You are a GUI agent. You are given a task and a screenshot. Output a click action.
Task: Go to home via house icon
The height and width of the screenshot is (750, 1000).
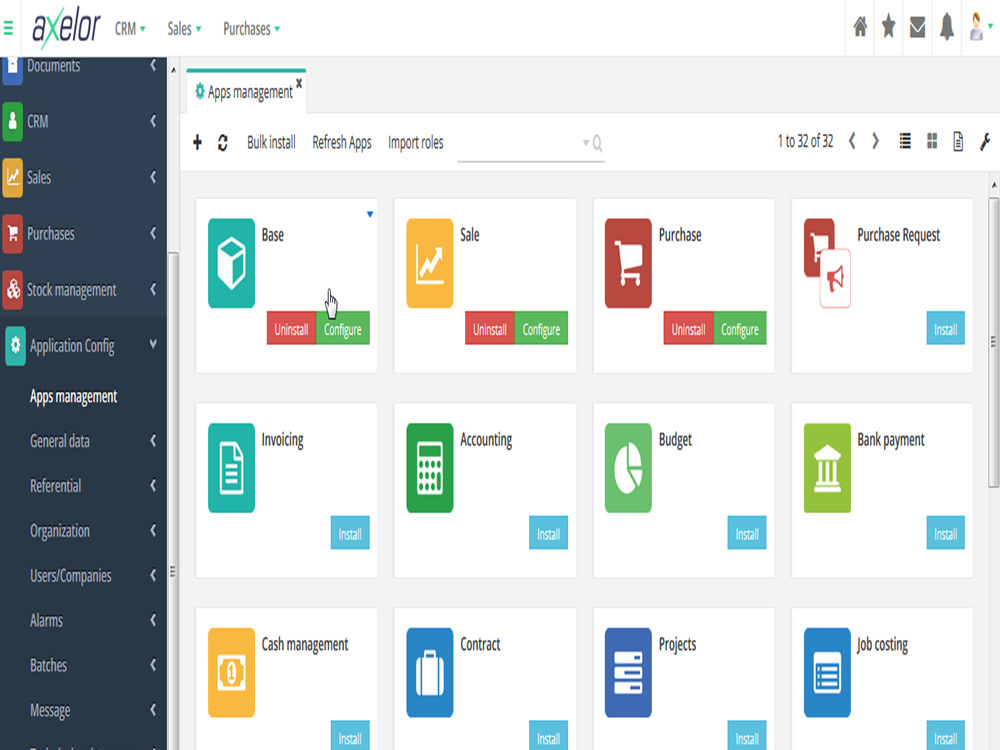tap(860, 27)
